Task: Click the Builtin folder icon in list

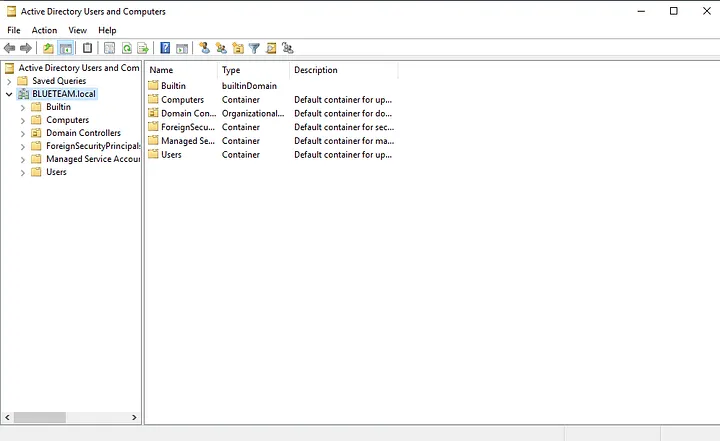Action: click(x=153, y=85)
